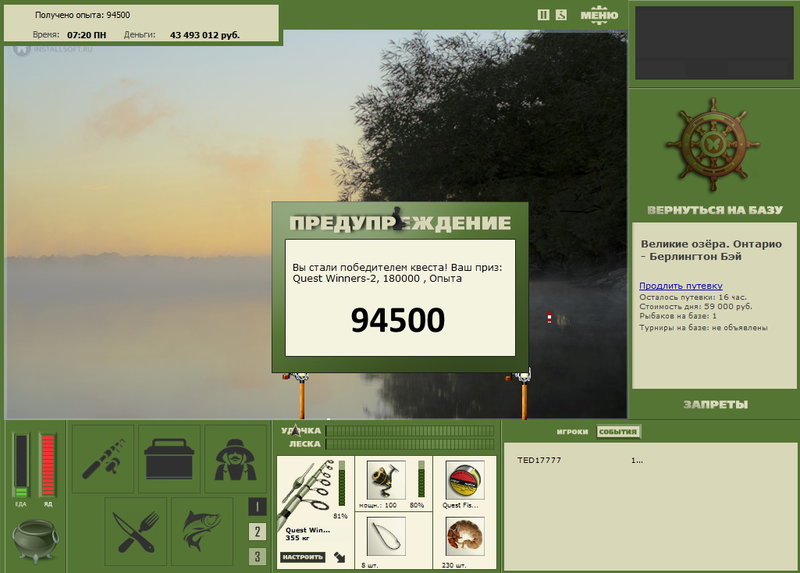
Task: Click the rod durability bar showing 81%
Action: click(341, 484)
